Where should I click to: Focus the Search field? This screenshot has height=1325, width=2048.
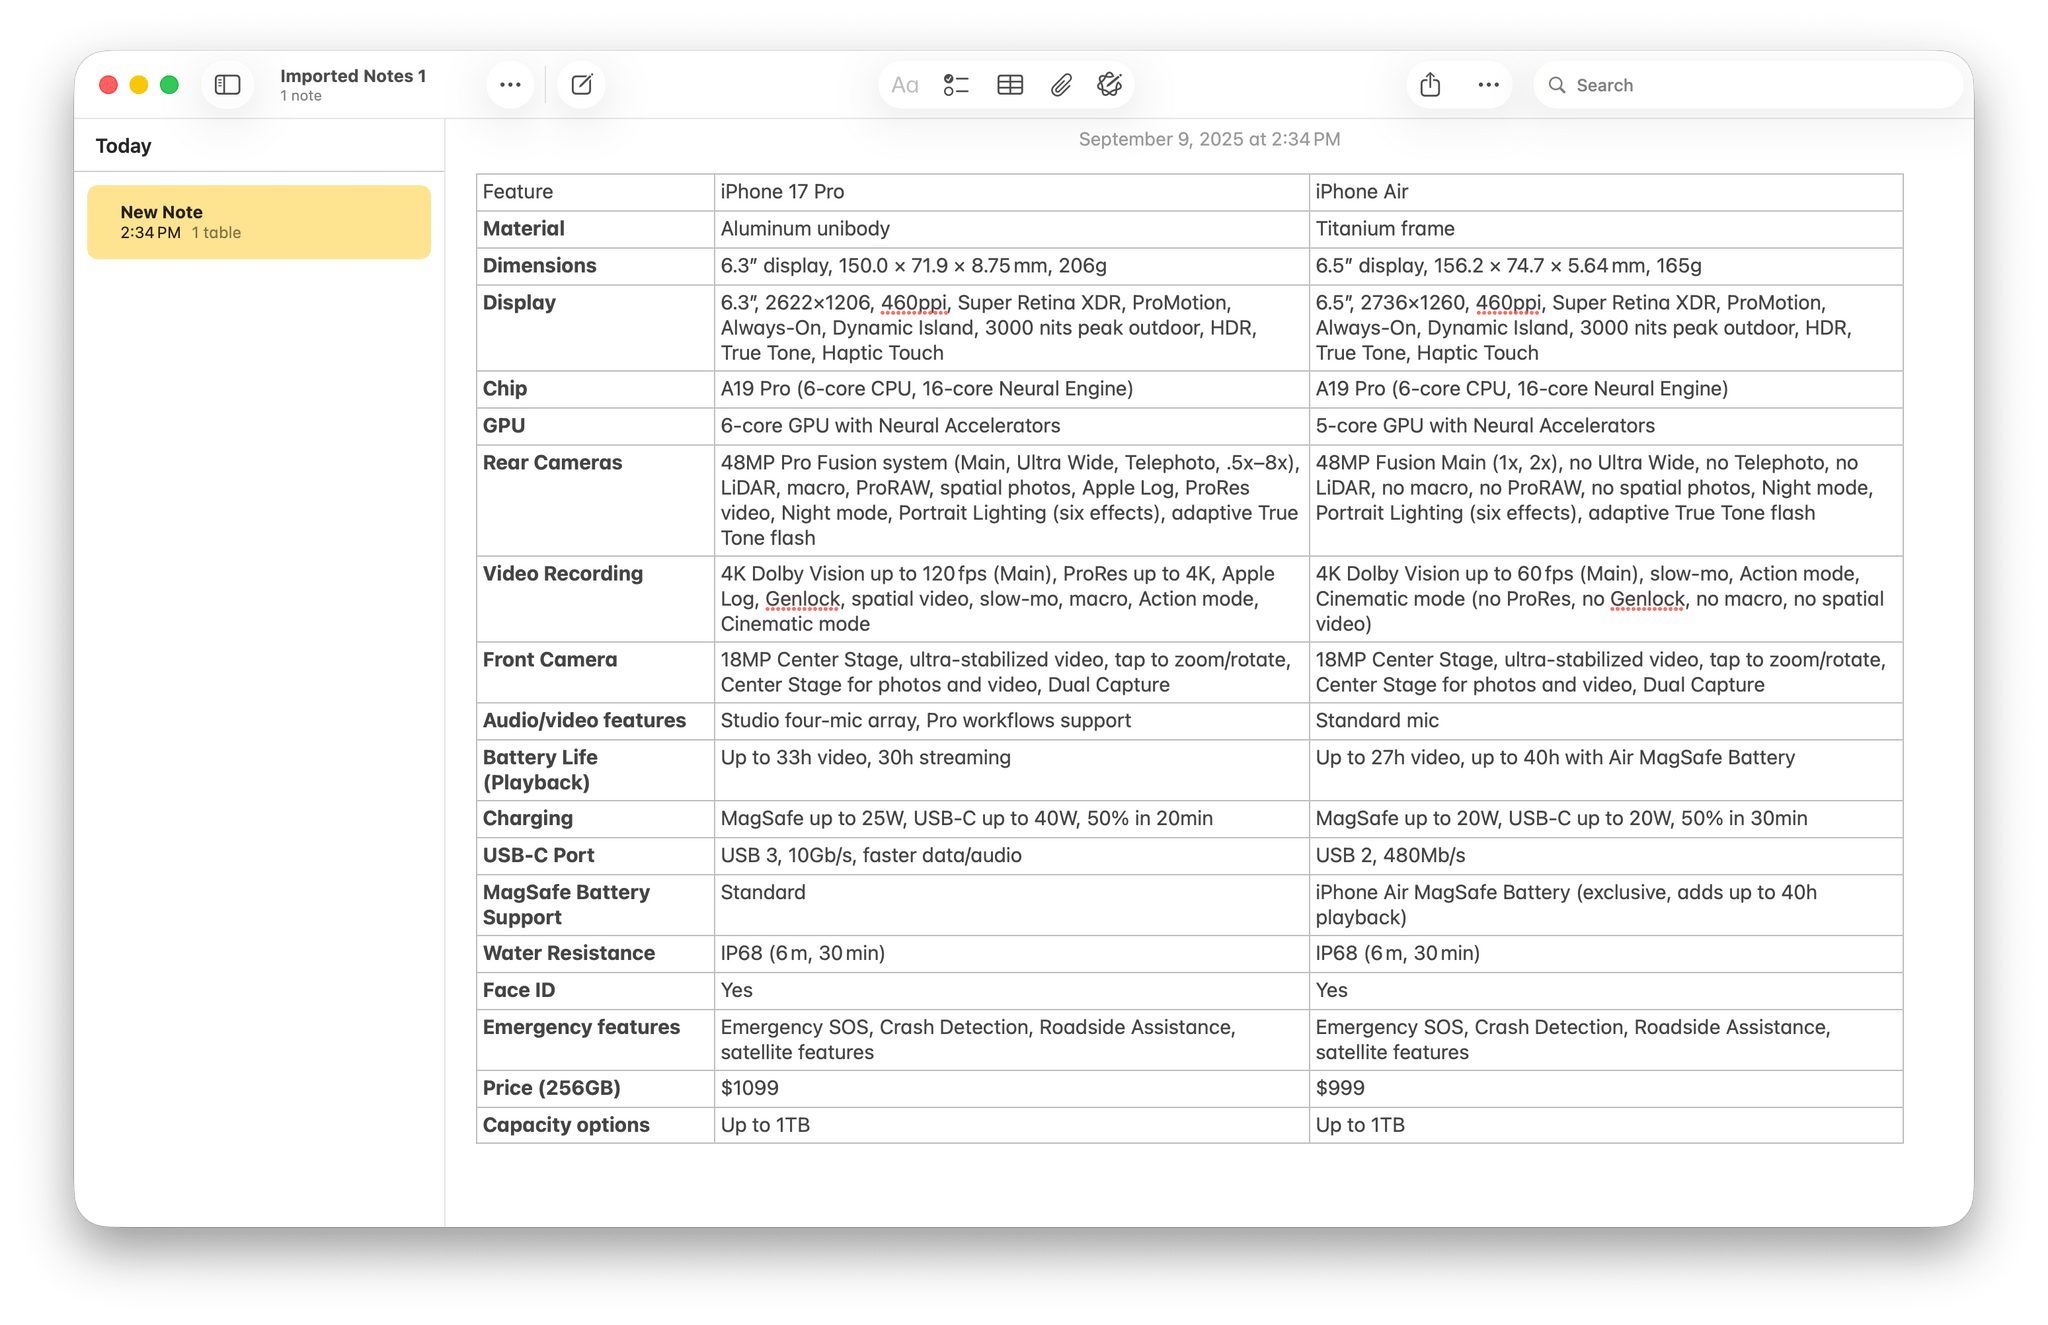pyautogui.click(x=1748, y=85)
